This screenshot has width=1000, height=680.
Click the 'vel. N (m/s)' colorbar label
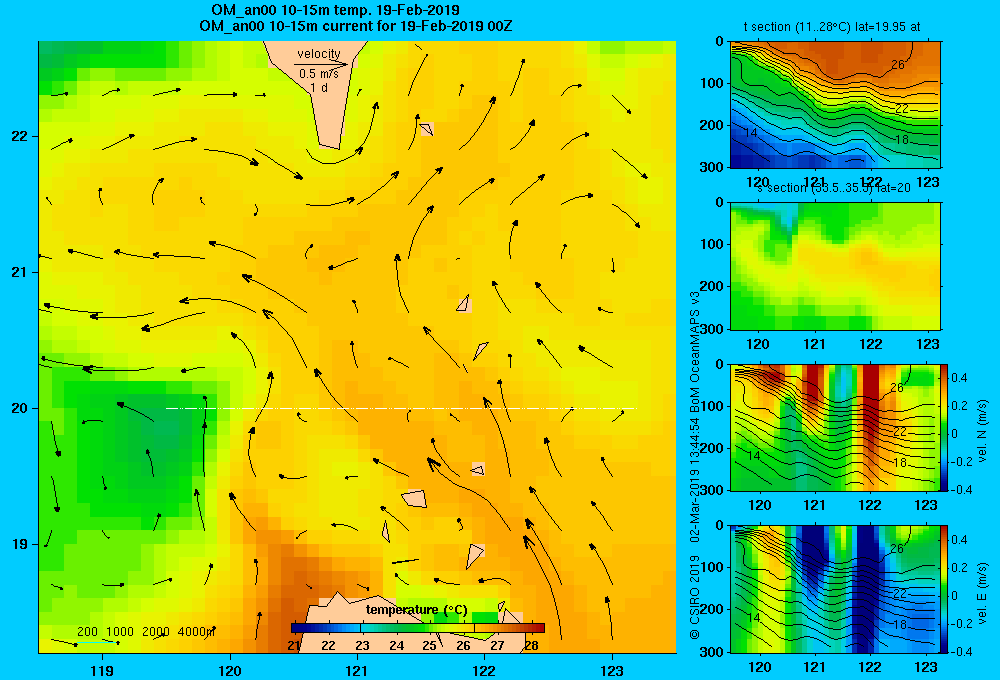[x=983, y=431]
